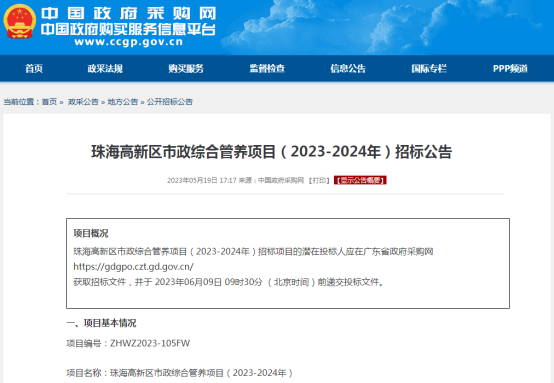The image size is (554, 383).
Task: Click the 打印 print link
Action: [319, 181]
